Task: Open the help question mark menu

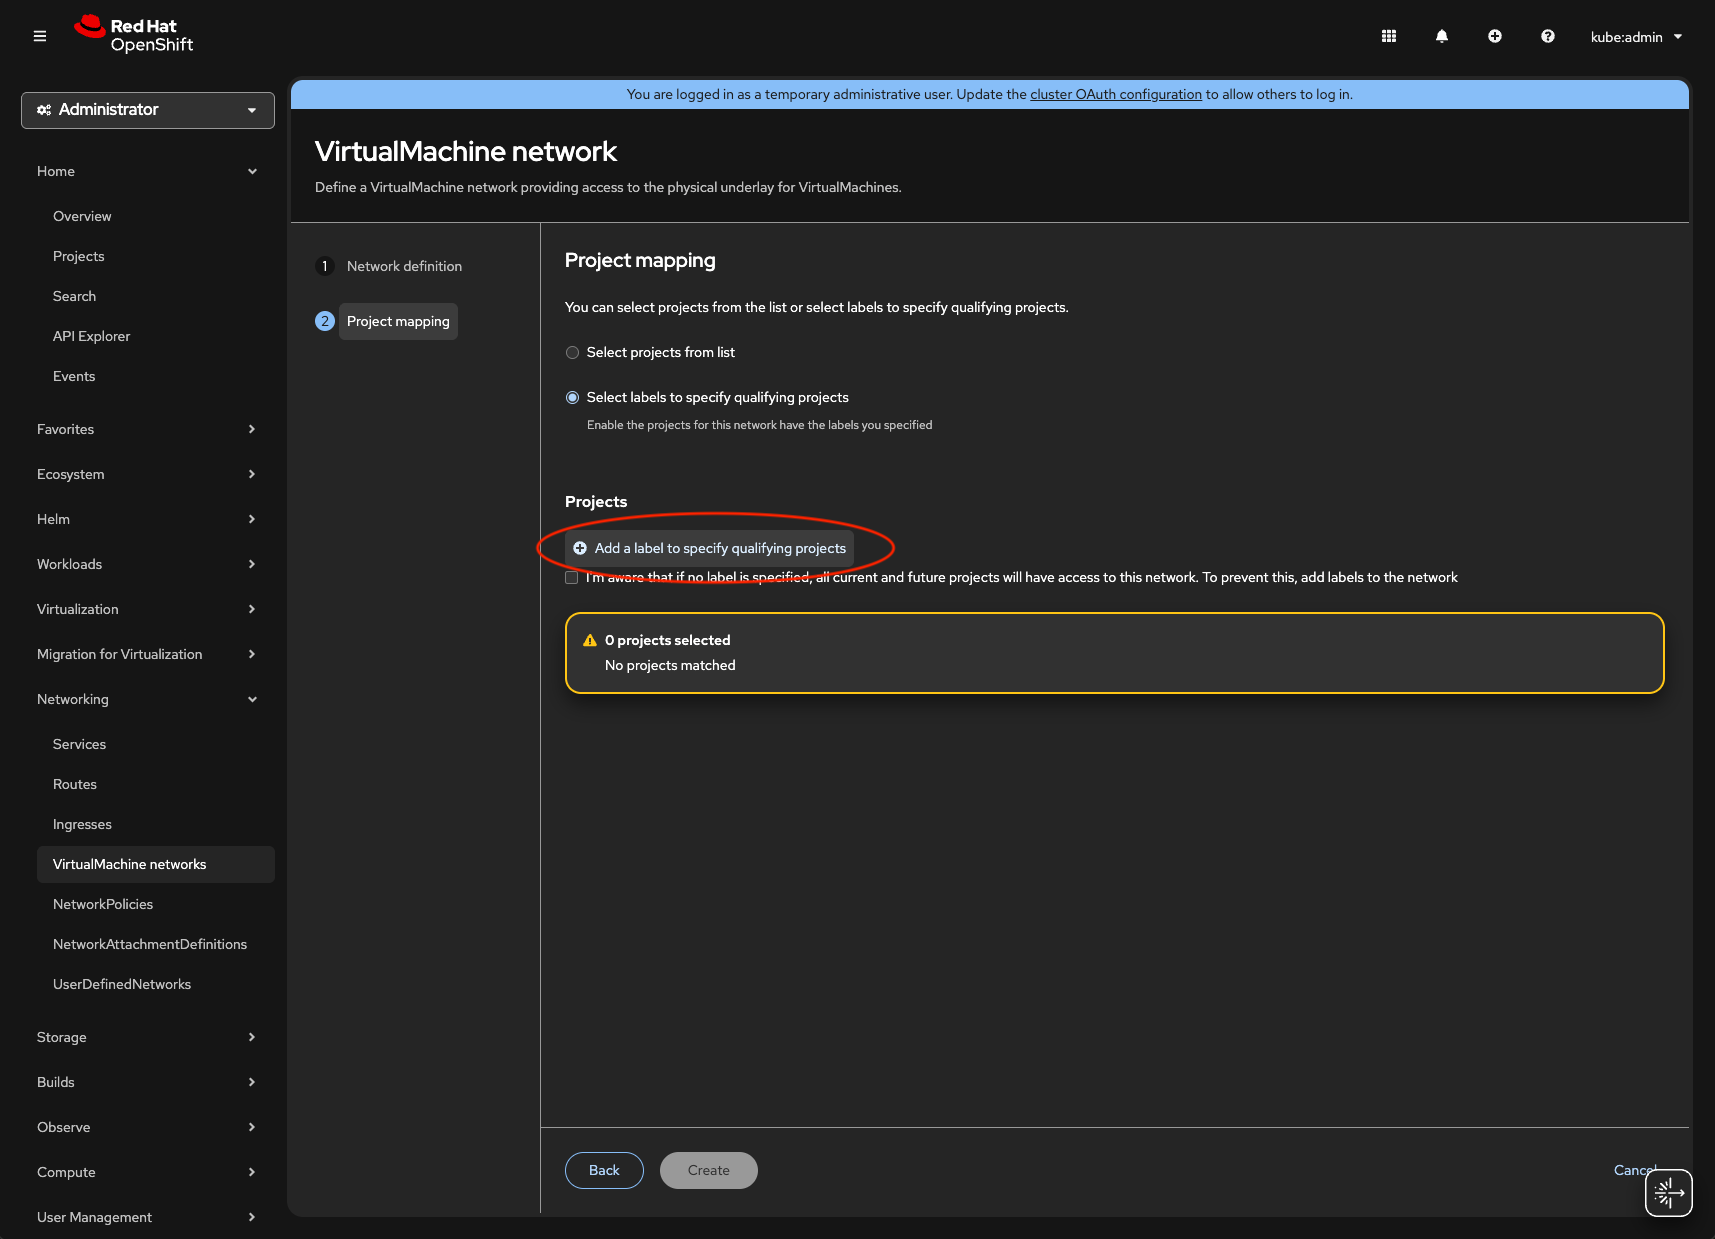Action: 1548,36
